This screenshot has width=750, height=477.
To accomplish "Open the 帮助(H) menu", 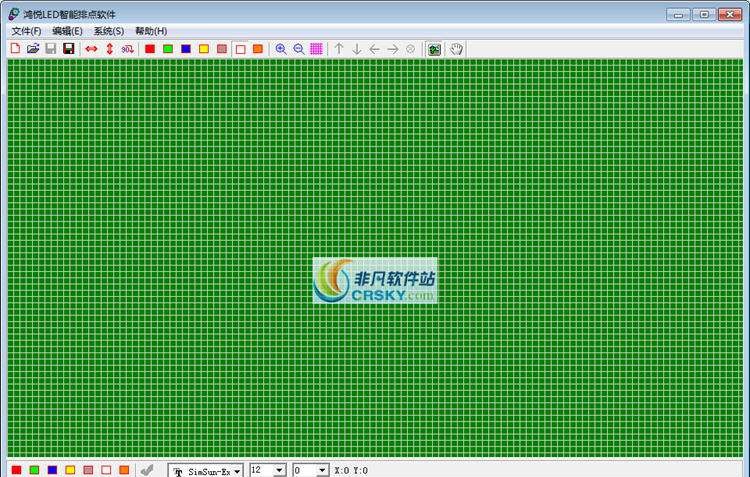I will [x=151, y=31].
